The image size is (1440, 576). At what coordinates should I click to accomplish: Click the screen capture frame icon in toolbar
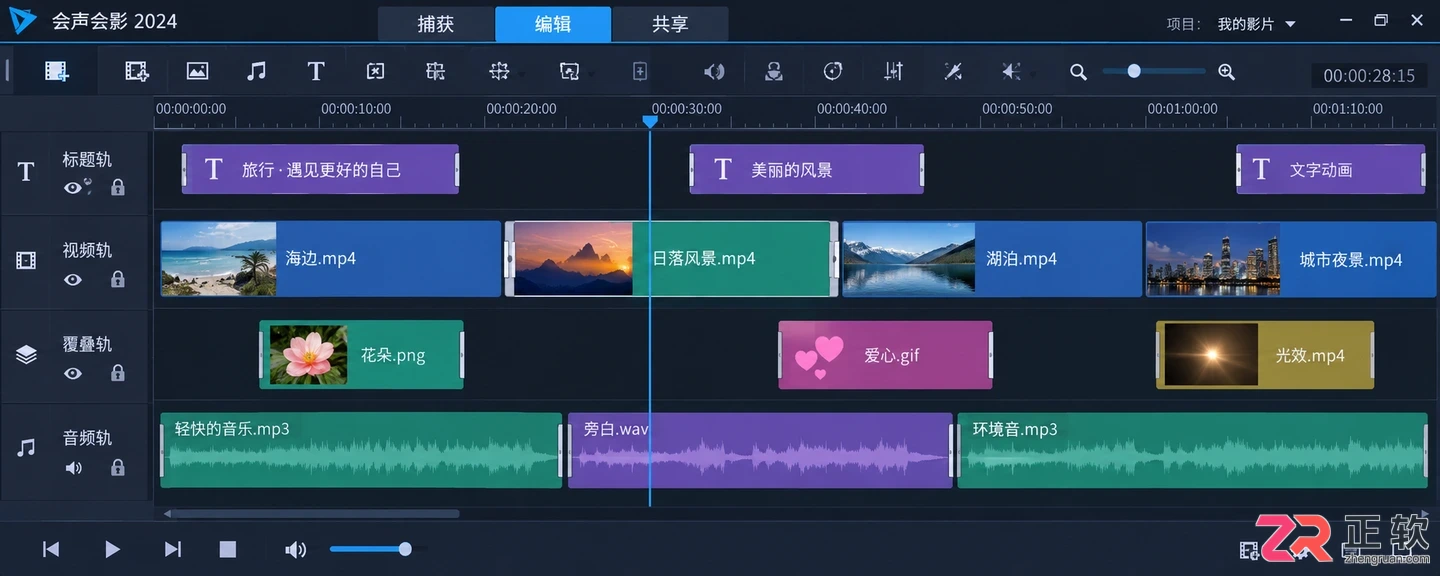pyautogui.click(x=569, y=71)
